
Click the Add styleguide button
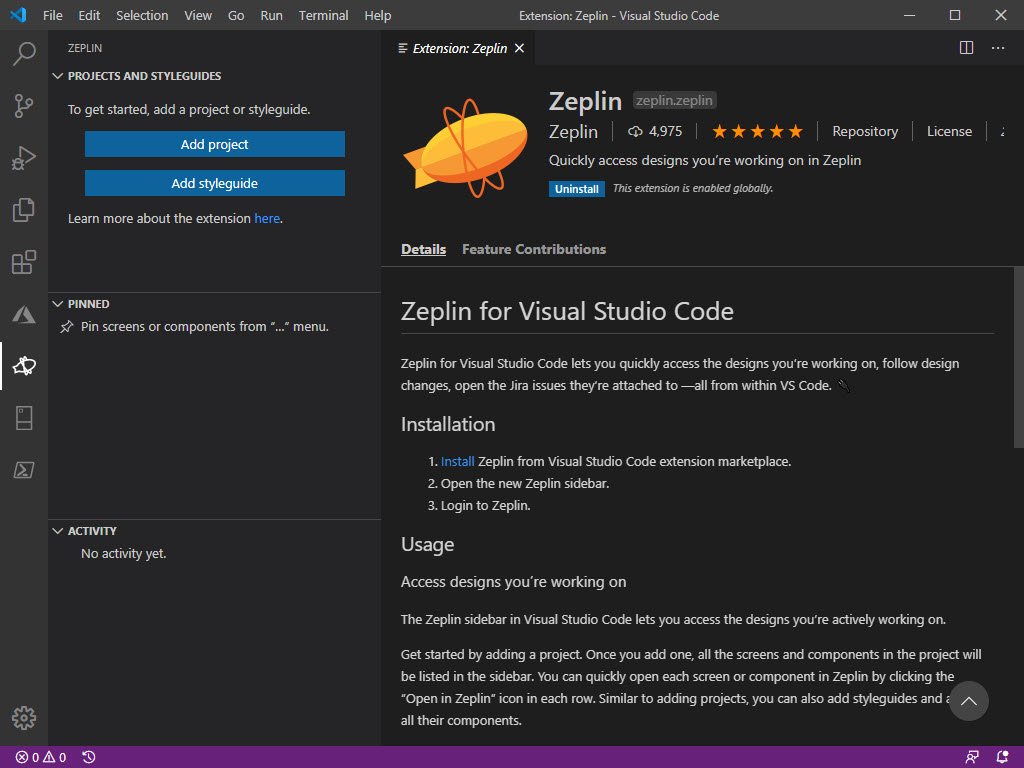tap(215, 184)
